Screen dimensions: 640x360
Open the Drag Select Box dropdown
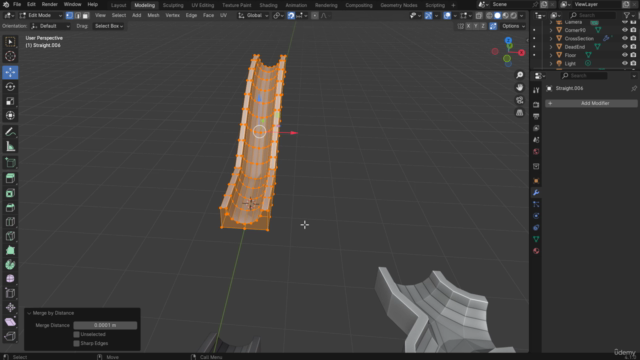(x=109, y=26)
